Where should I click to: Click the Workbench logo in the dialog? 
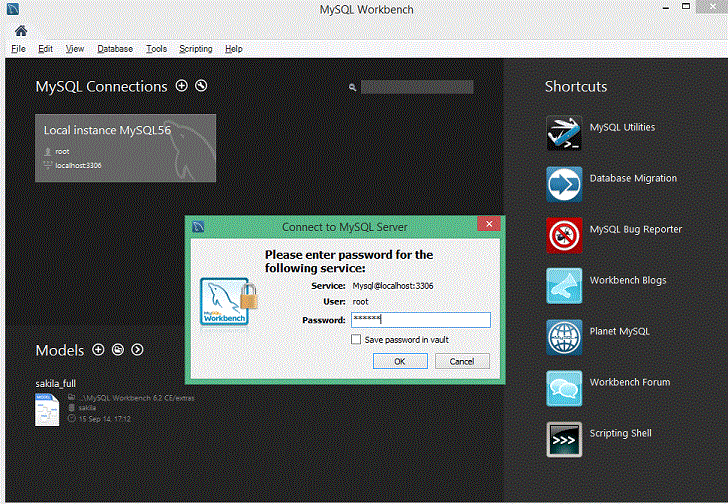point(228,301)
